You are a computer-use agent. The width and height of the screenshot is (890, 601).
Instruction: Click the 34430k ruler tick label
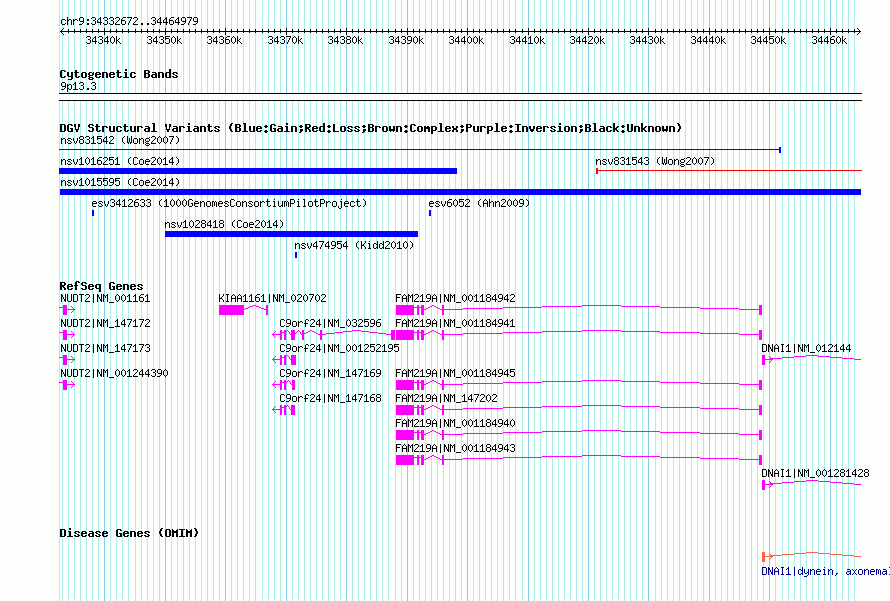[x=647, y=40]
